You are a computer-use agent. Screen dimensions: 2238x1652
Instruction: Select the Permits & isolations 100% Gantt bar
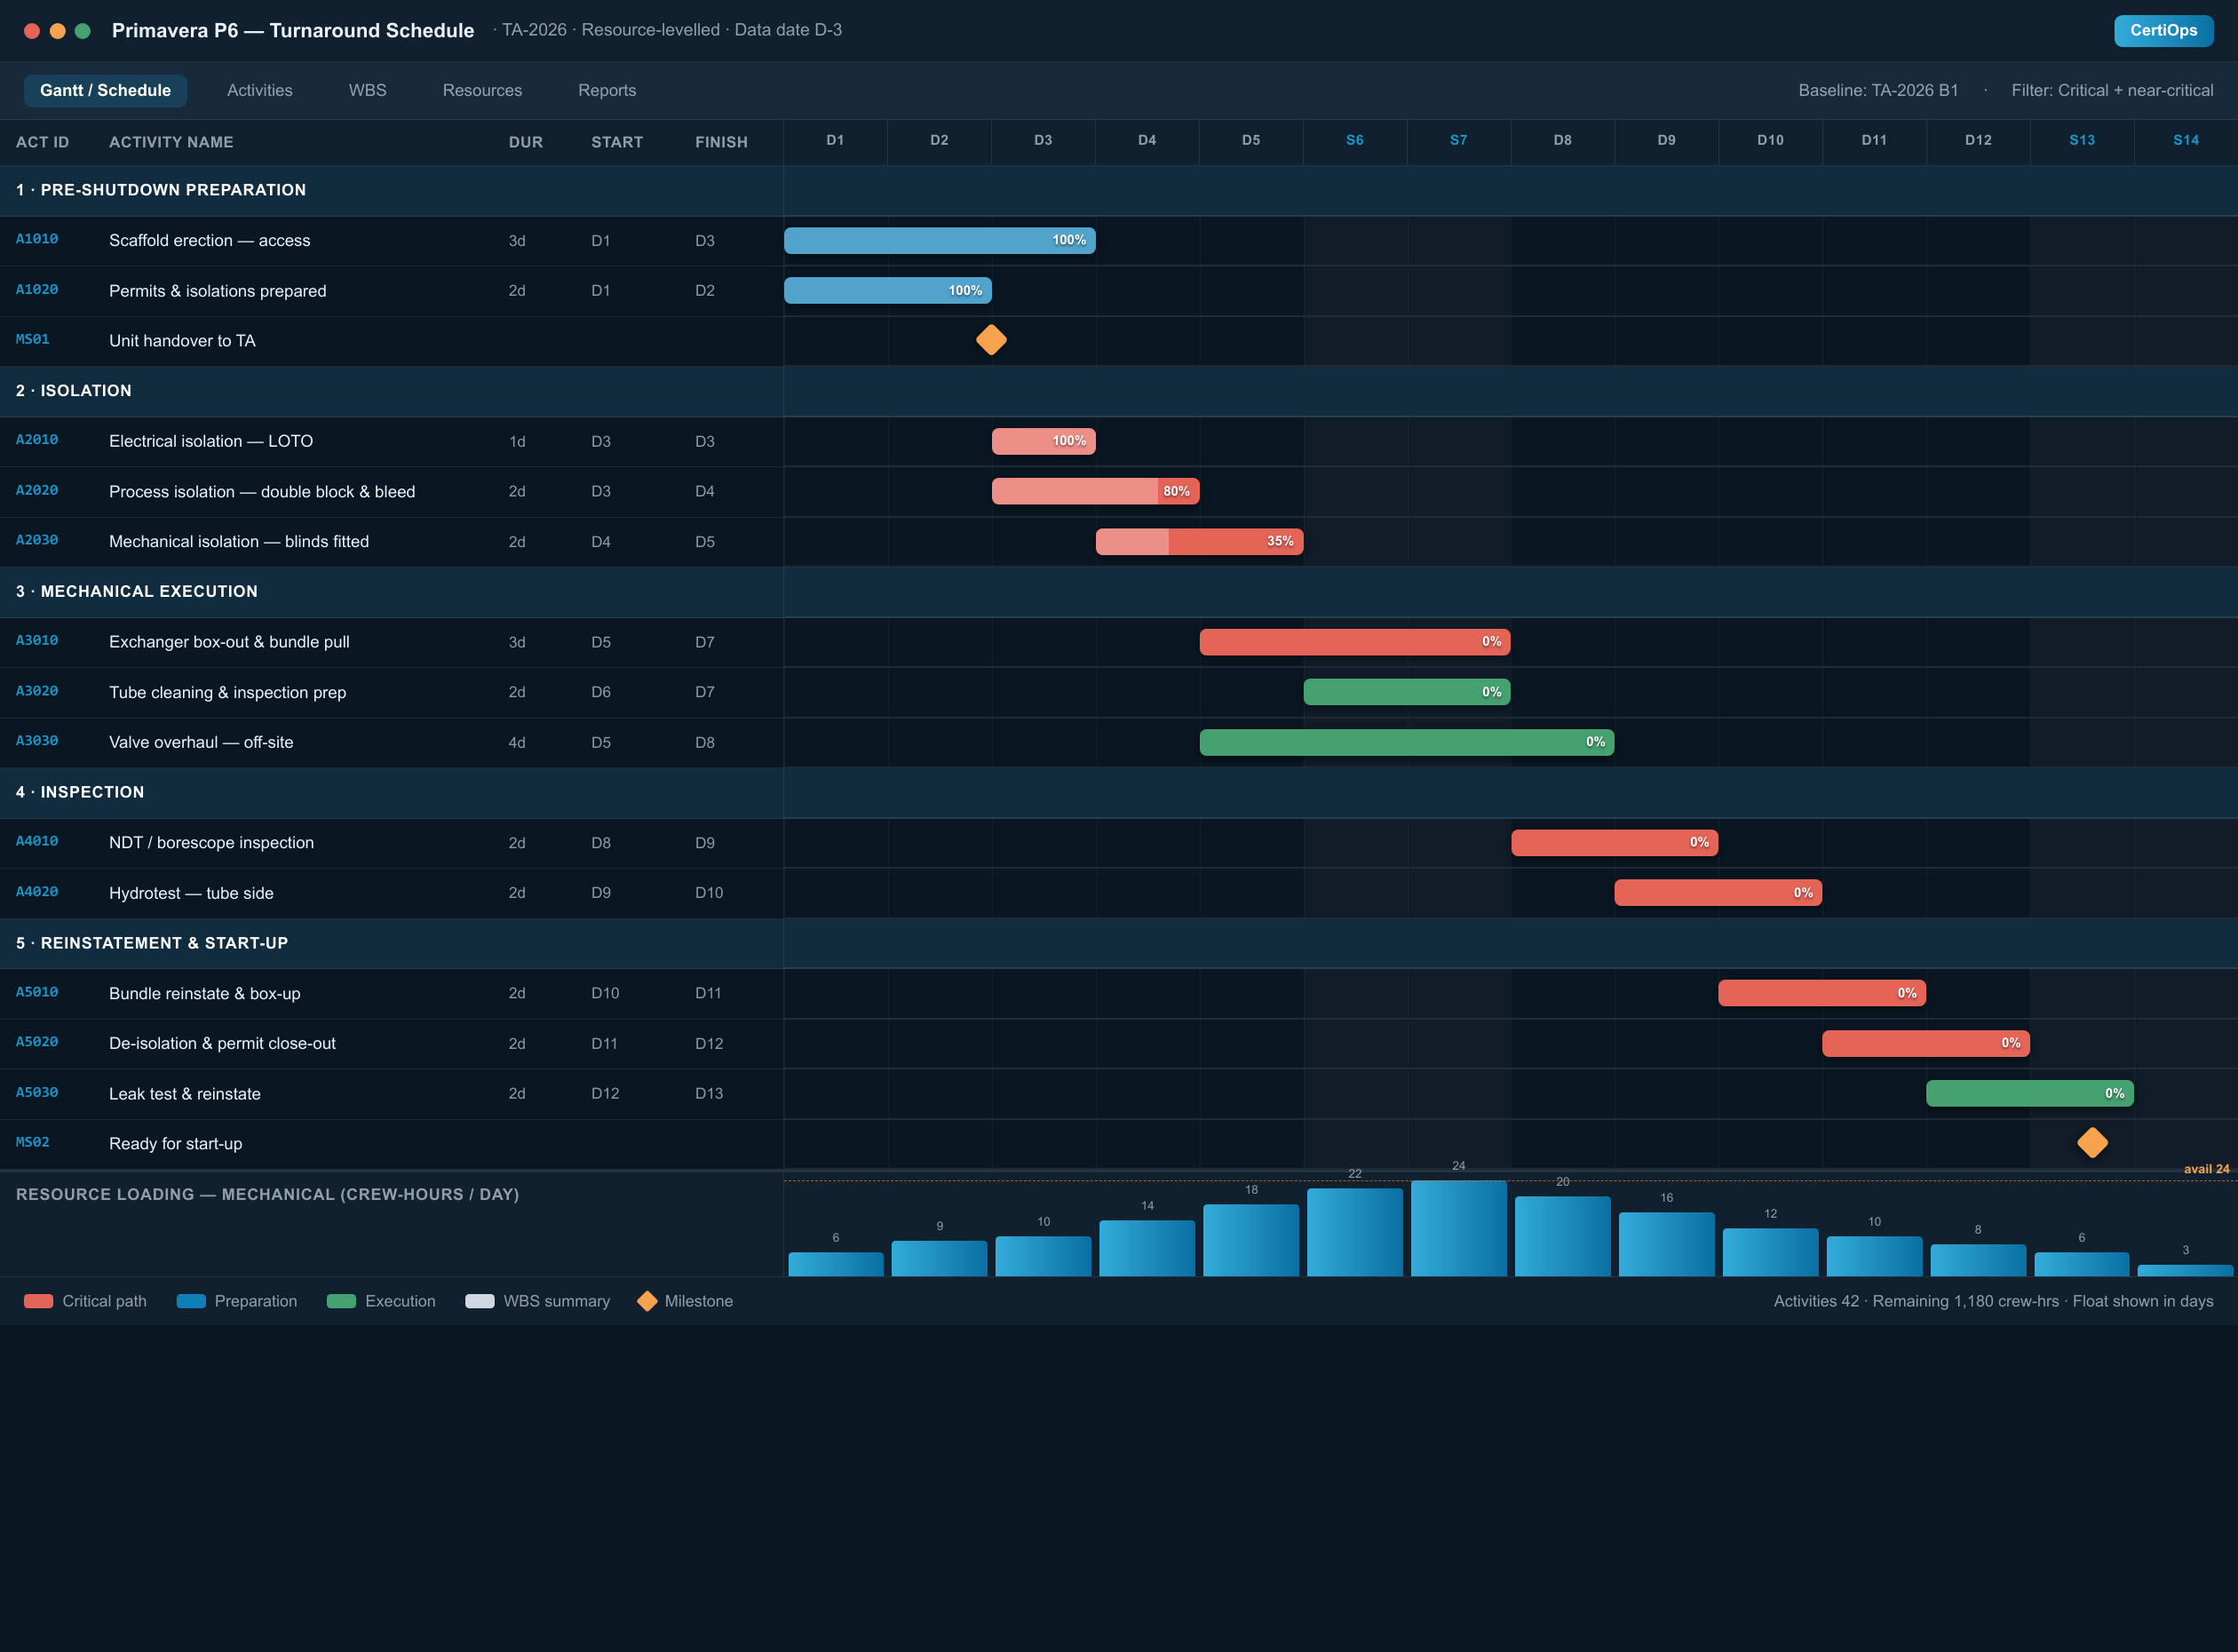click(x=887, y=290)
